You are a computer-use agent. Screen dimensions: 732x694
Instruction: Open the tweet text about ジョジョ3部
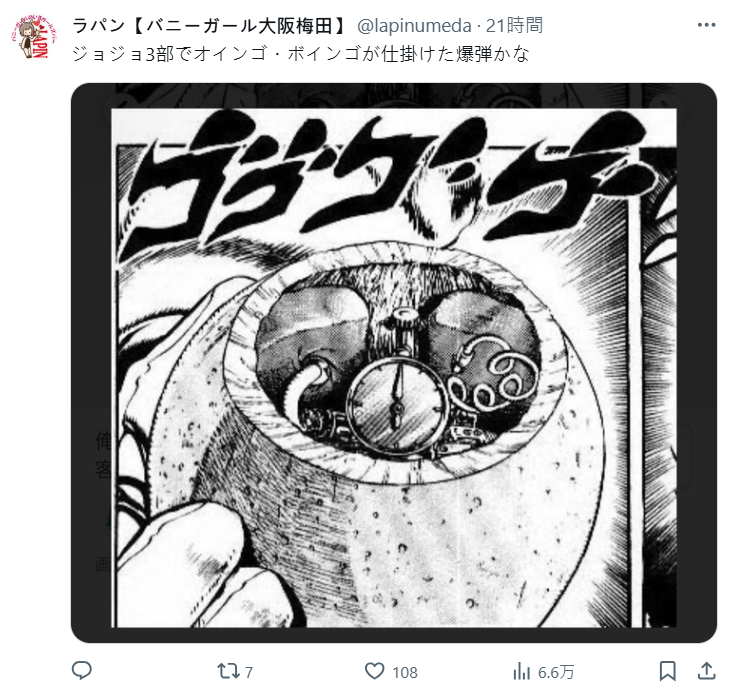pos(301,54)
